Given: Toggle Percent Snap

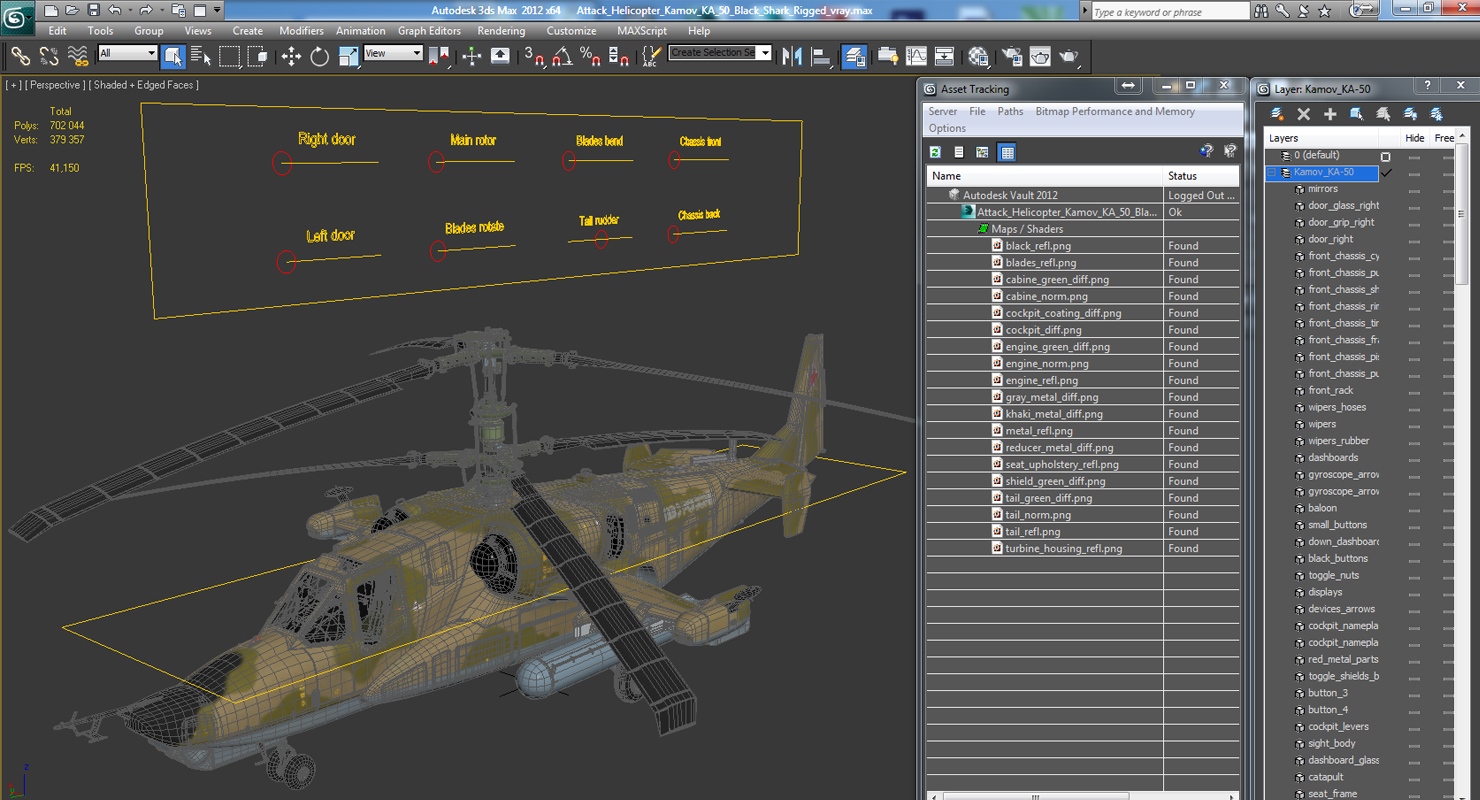Looking at the screenshot, I should click(591, 57).
